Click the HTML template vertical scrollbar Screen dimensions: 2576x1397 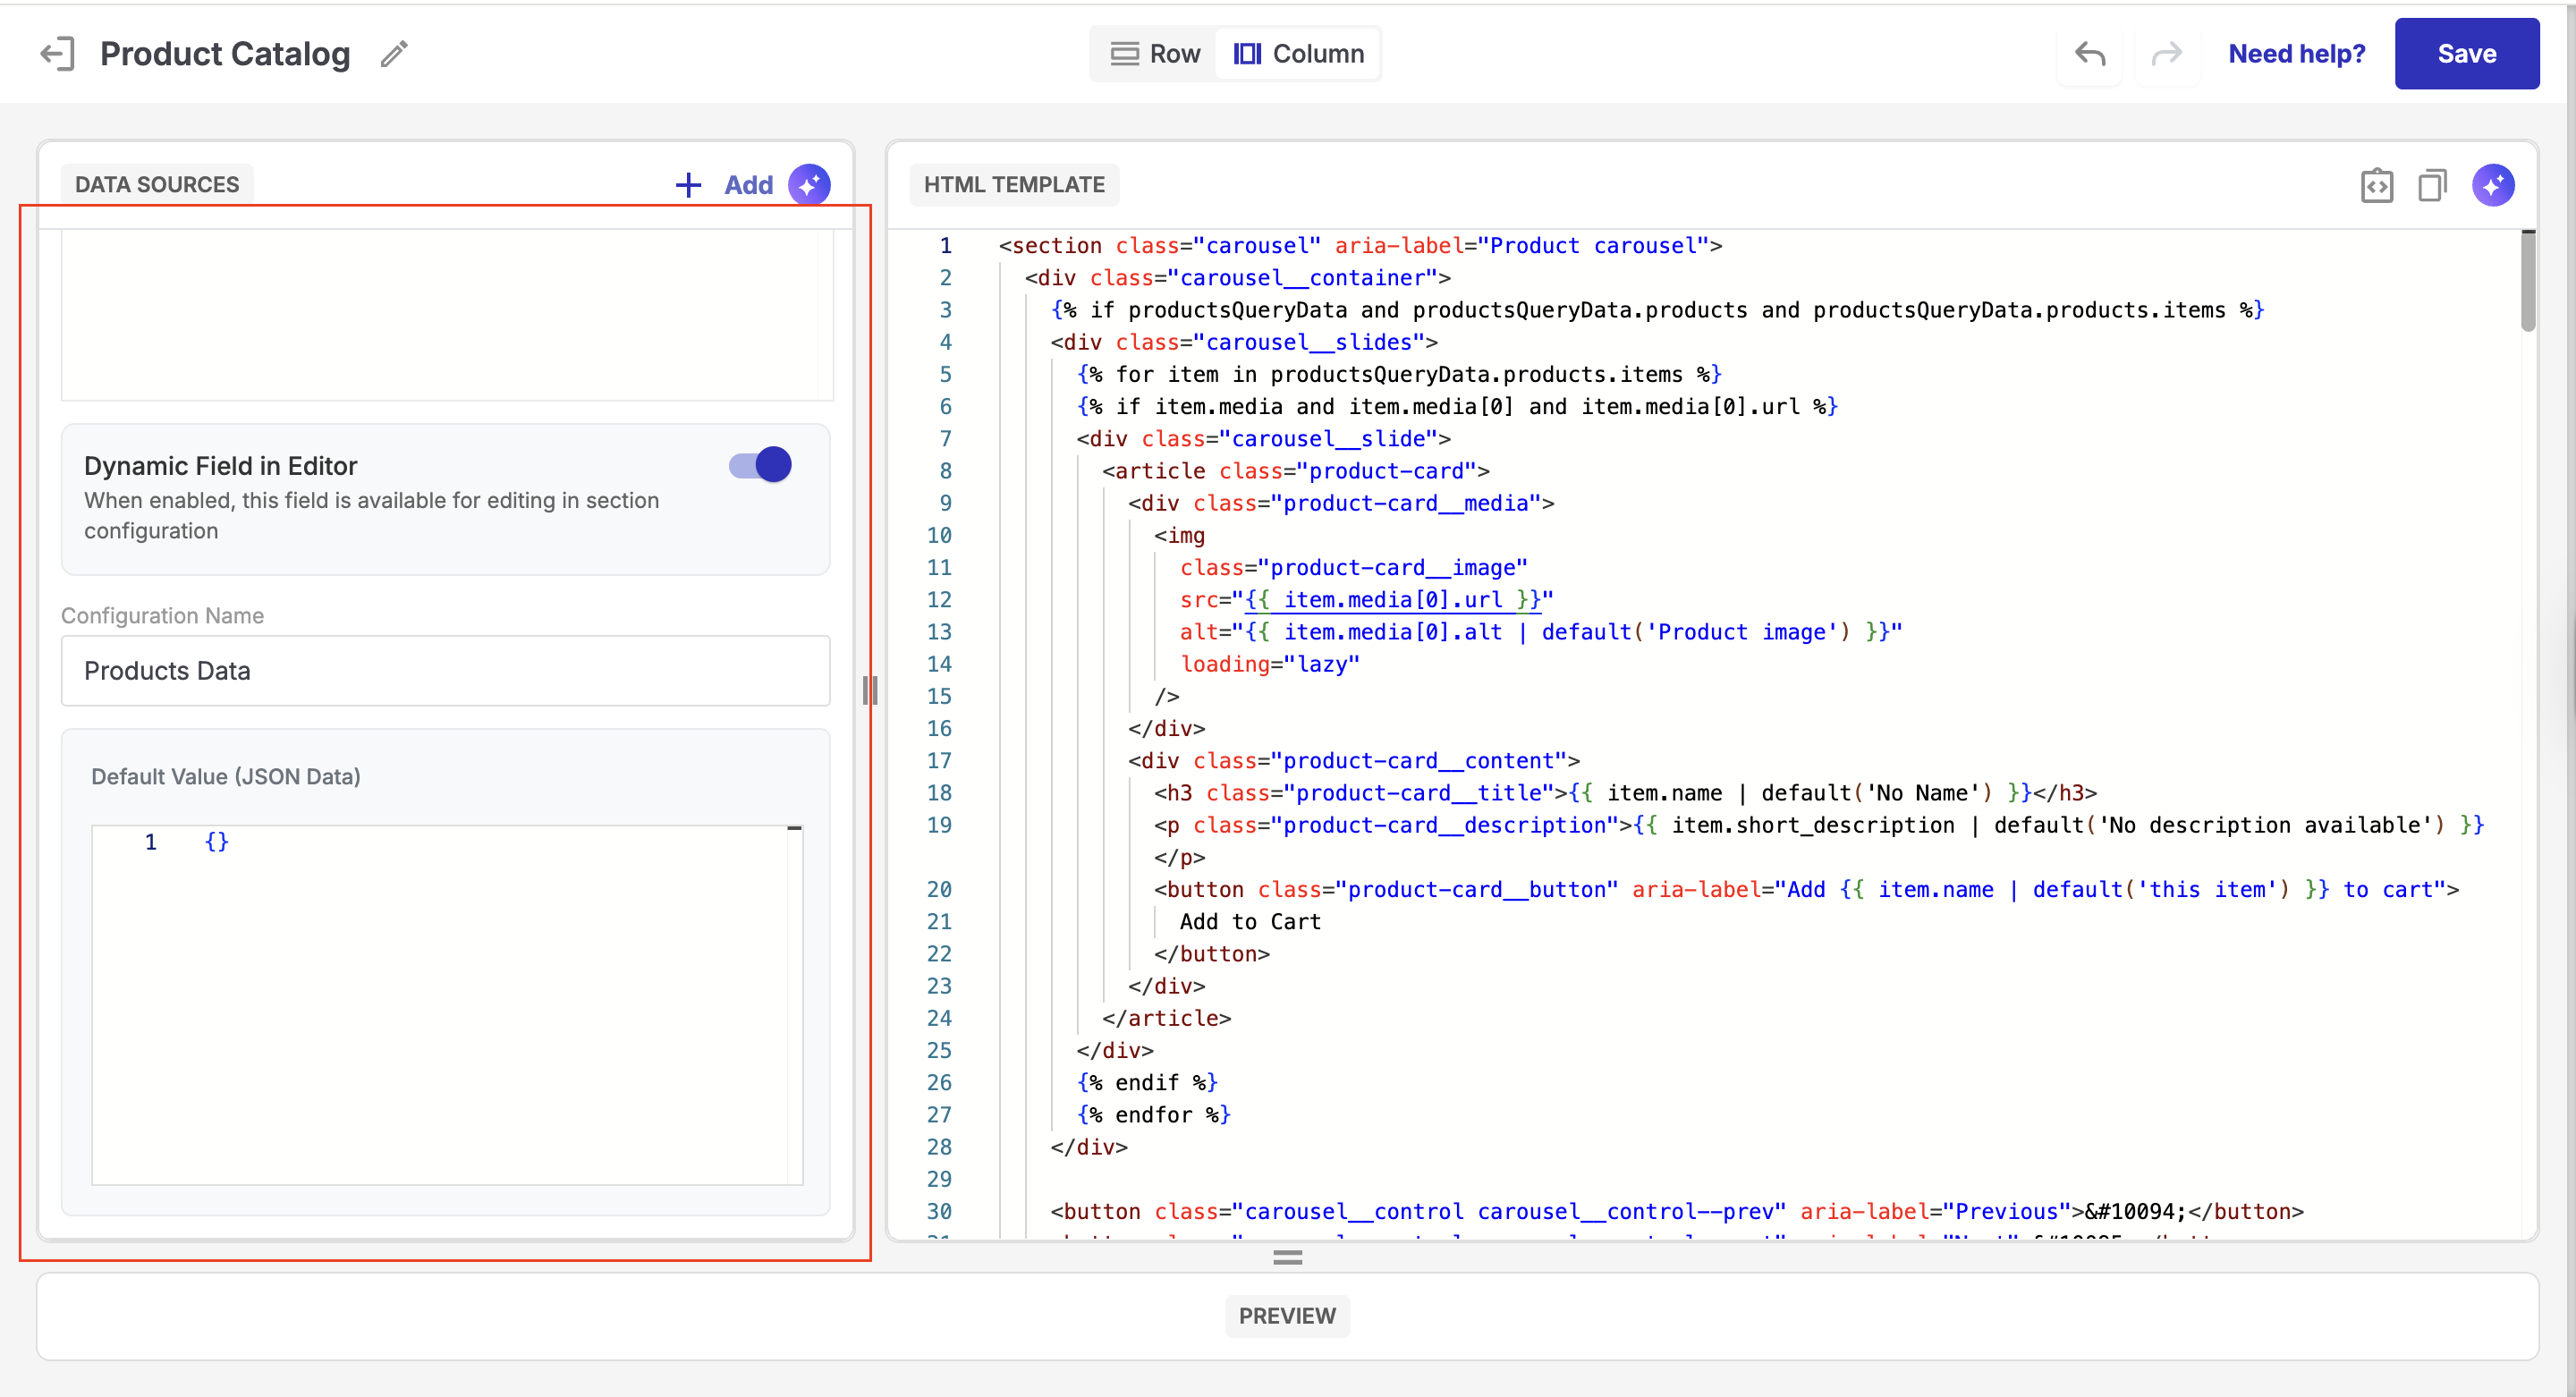[2528, 280]
